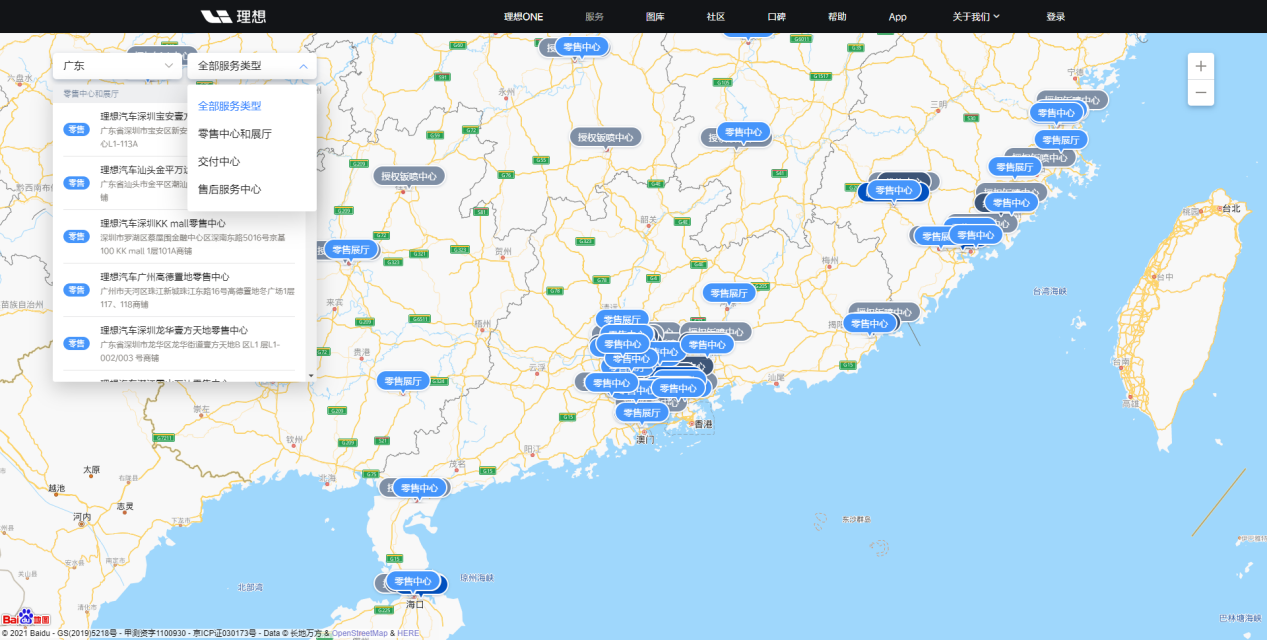Select the 授权钣喷中心 marker near 桂林
Image resolution: width=1267 pixels, height=640 pixels.
606,138
